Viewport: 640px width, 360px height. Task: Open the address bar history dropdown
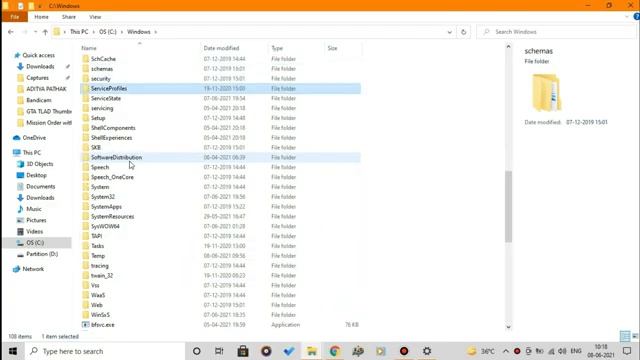pyautogui.click(x=449, y=32)
